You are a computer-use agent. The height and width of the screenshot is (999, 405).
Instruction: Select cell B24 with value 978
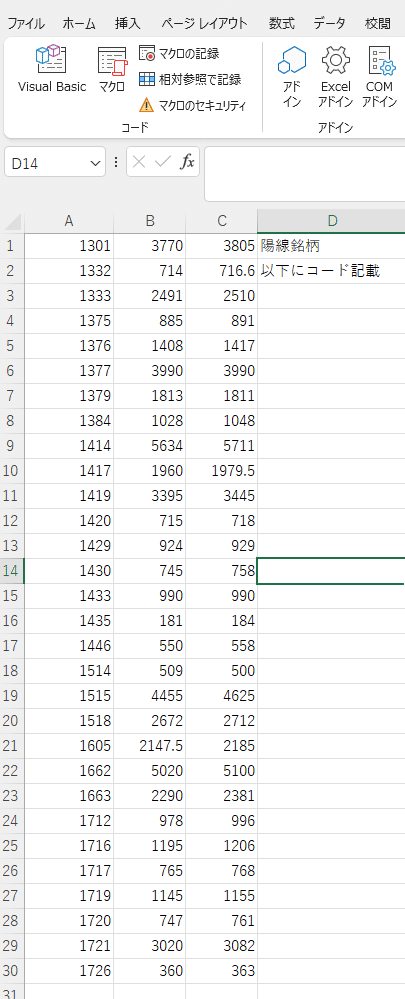tap(150, 821)
